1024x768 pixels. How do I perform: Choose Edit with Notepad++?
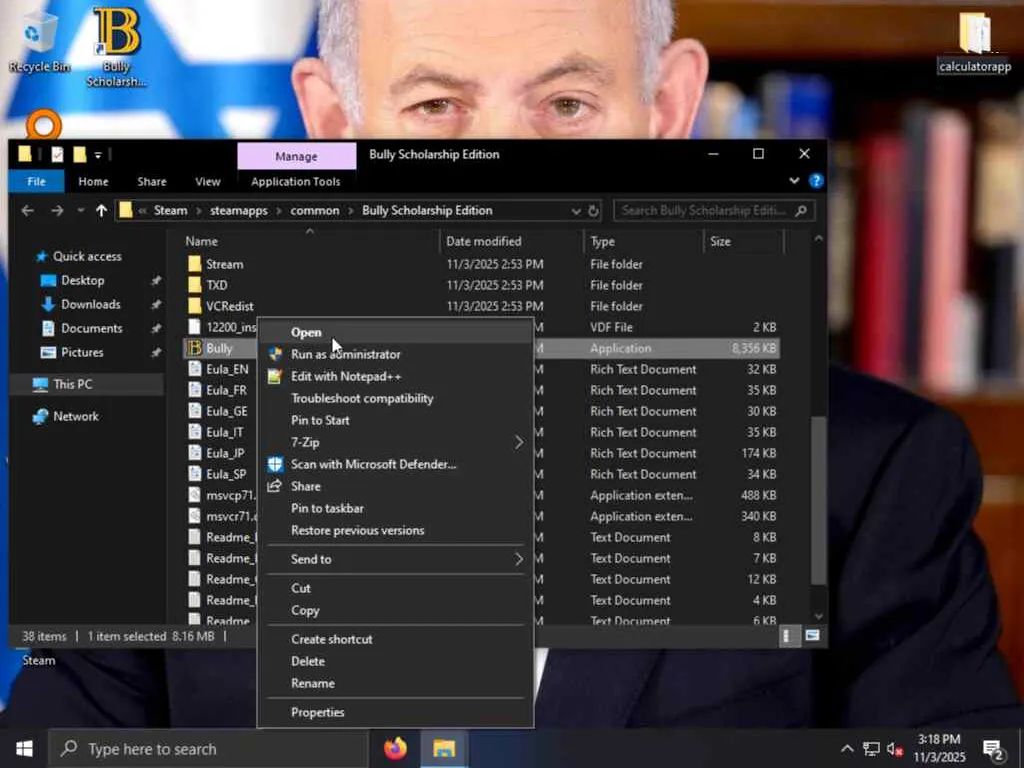[x=396, y=376]
